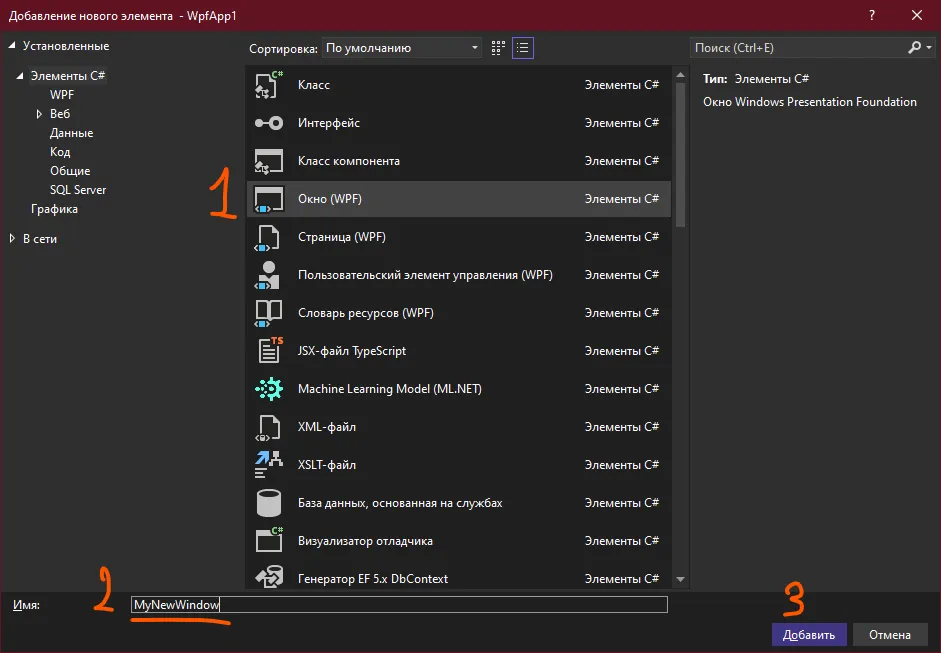The height and width of the screenshot is (653, 941).
Task: Select the XSLT-файл row text
Action: [x=327, y=465]
